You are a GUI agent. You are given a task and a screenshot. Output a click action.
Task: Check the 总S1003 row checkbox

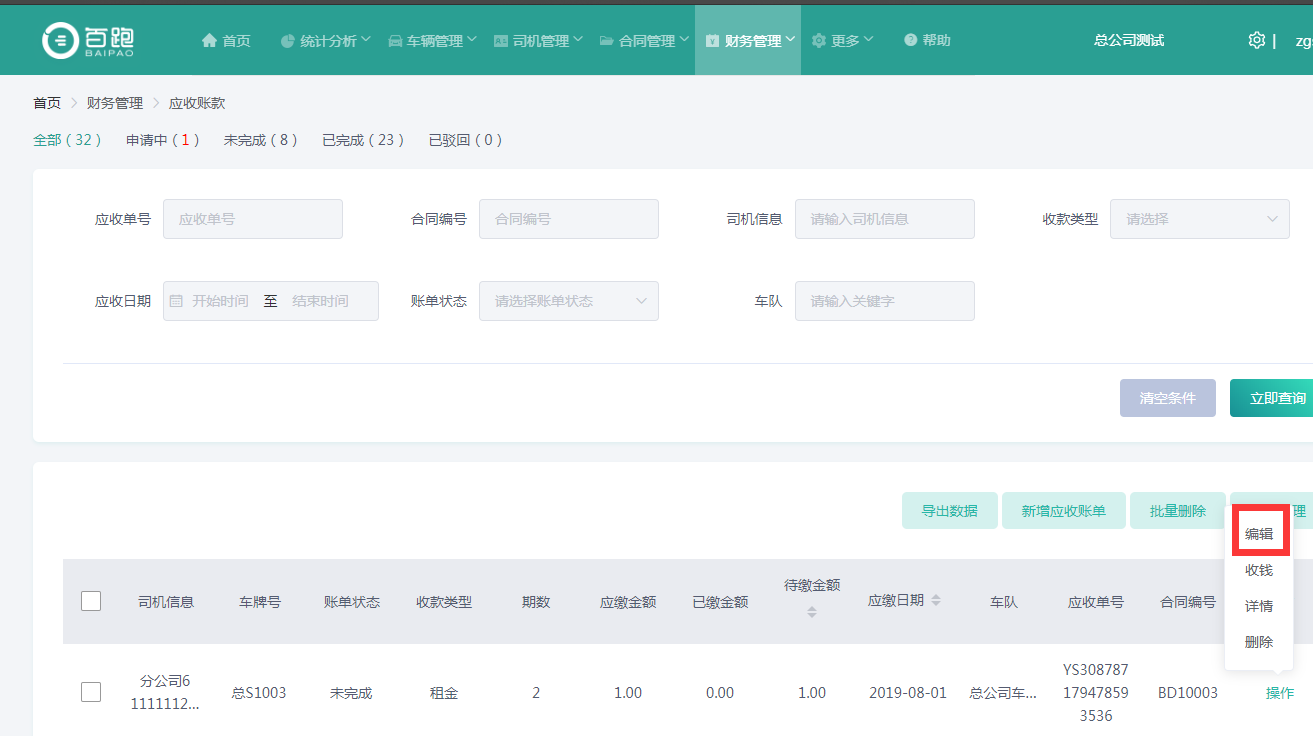tap(91, 692)
